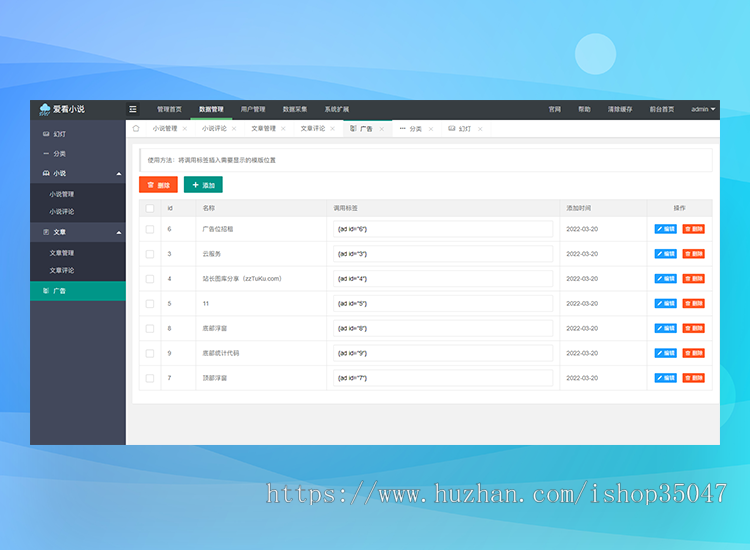
Task: Switch to the 文章管理 tab
Action: 263,129
